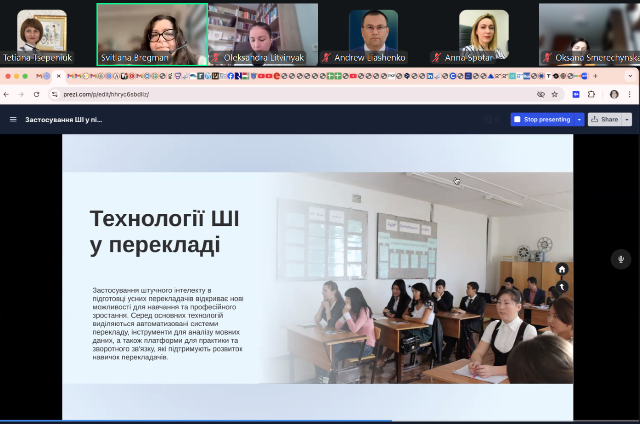Click Oleksandra Litvinyak's muted mic icon
The width and height of the screenshot is (640, 424).
[x=216, y=58]
